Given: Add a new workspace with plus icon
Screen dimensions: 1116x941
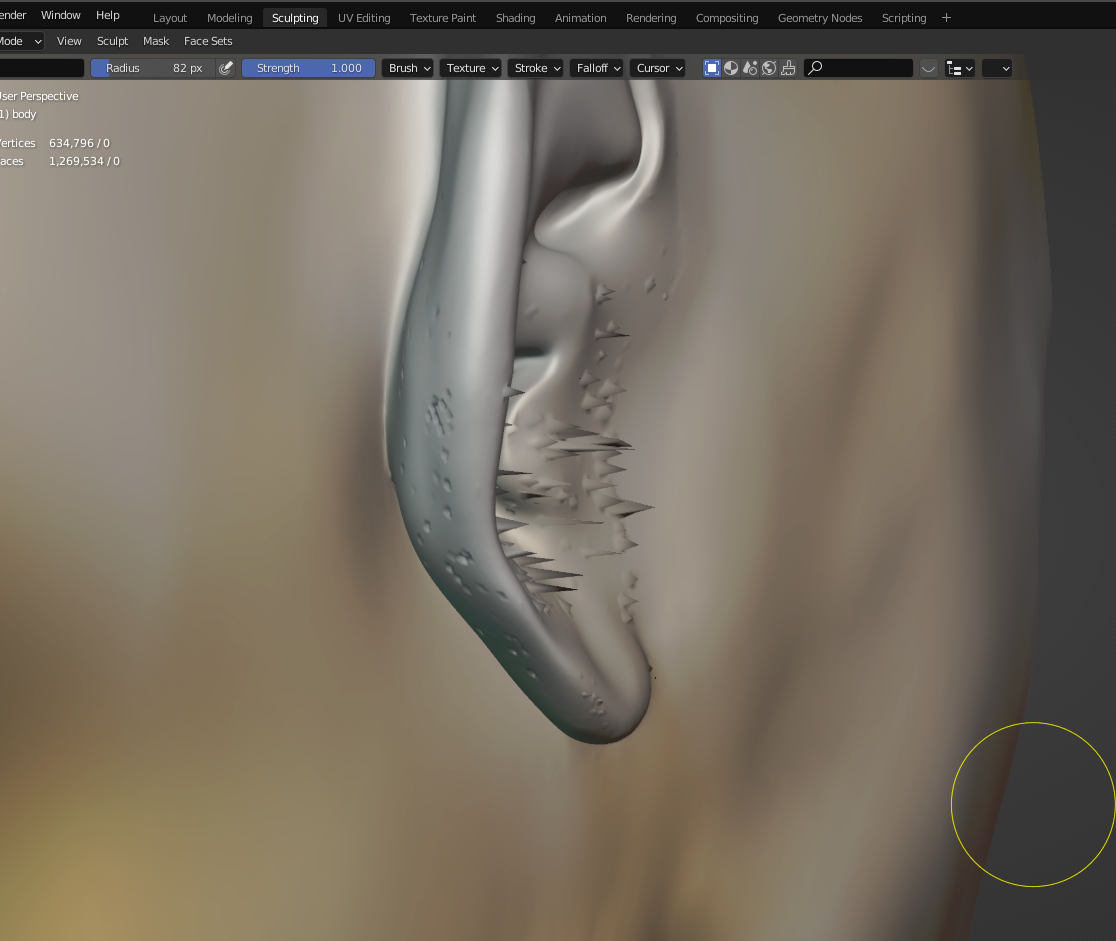Looking at the screenshot, I should [x=946, y=17].
